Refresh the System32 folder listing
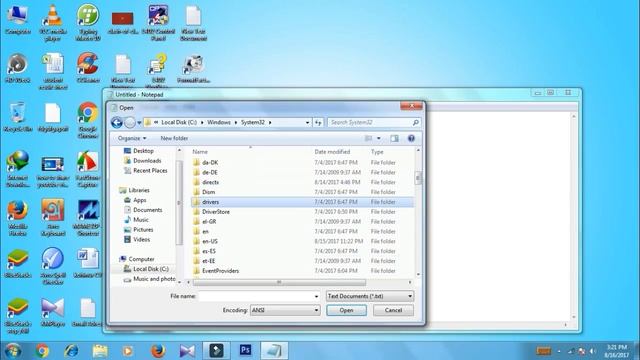 318,122
